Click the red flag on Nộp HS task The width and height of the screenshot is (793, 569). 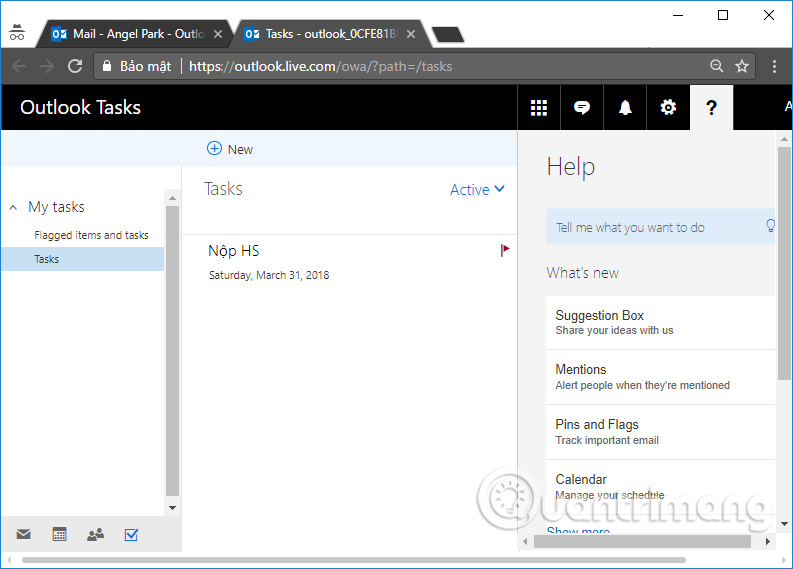tap(505, 250)
